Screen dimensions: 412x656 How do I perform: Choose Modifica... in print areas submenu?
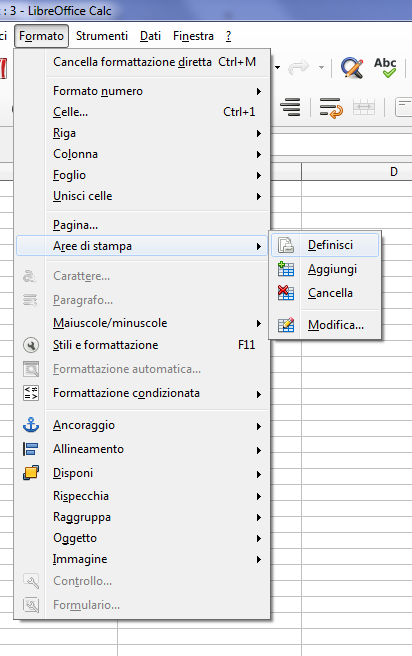(x=325, y=325)
